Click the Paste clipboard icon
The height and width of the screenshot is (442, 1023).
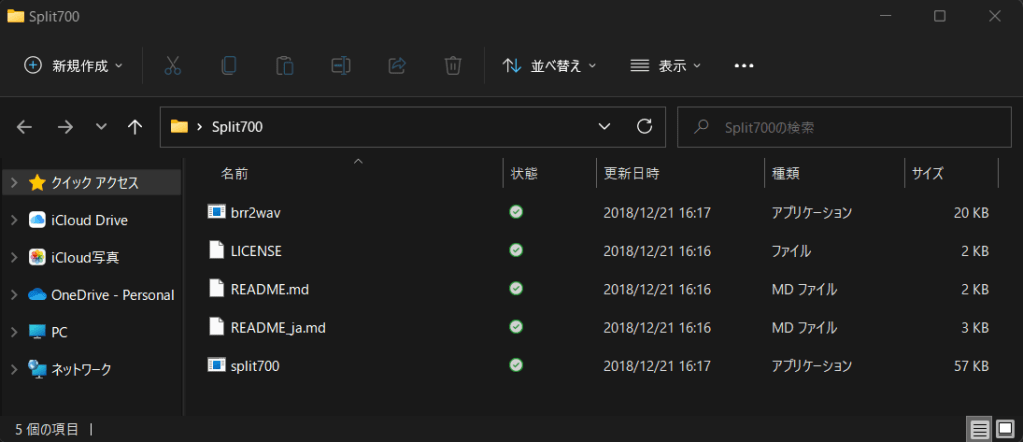pyautogui.click(x=284, y=66)
